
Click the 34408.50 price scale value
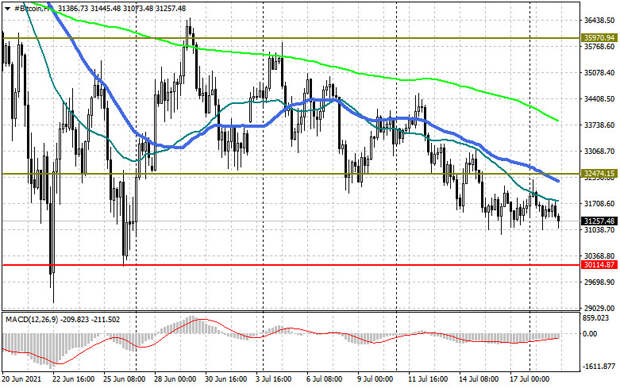[x=599, y=99]
